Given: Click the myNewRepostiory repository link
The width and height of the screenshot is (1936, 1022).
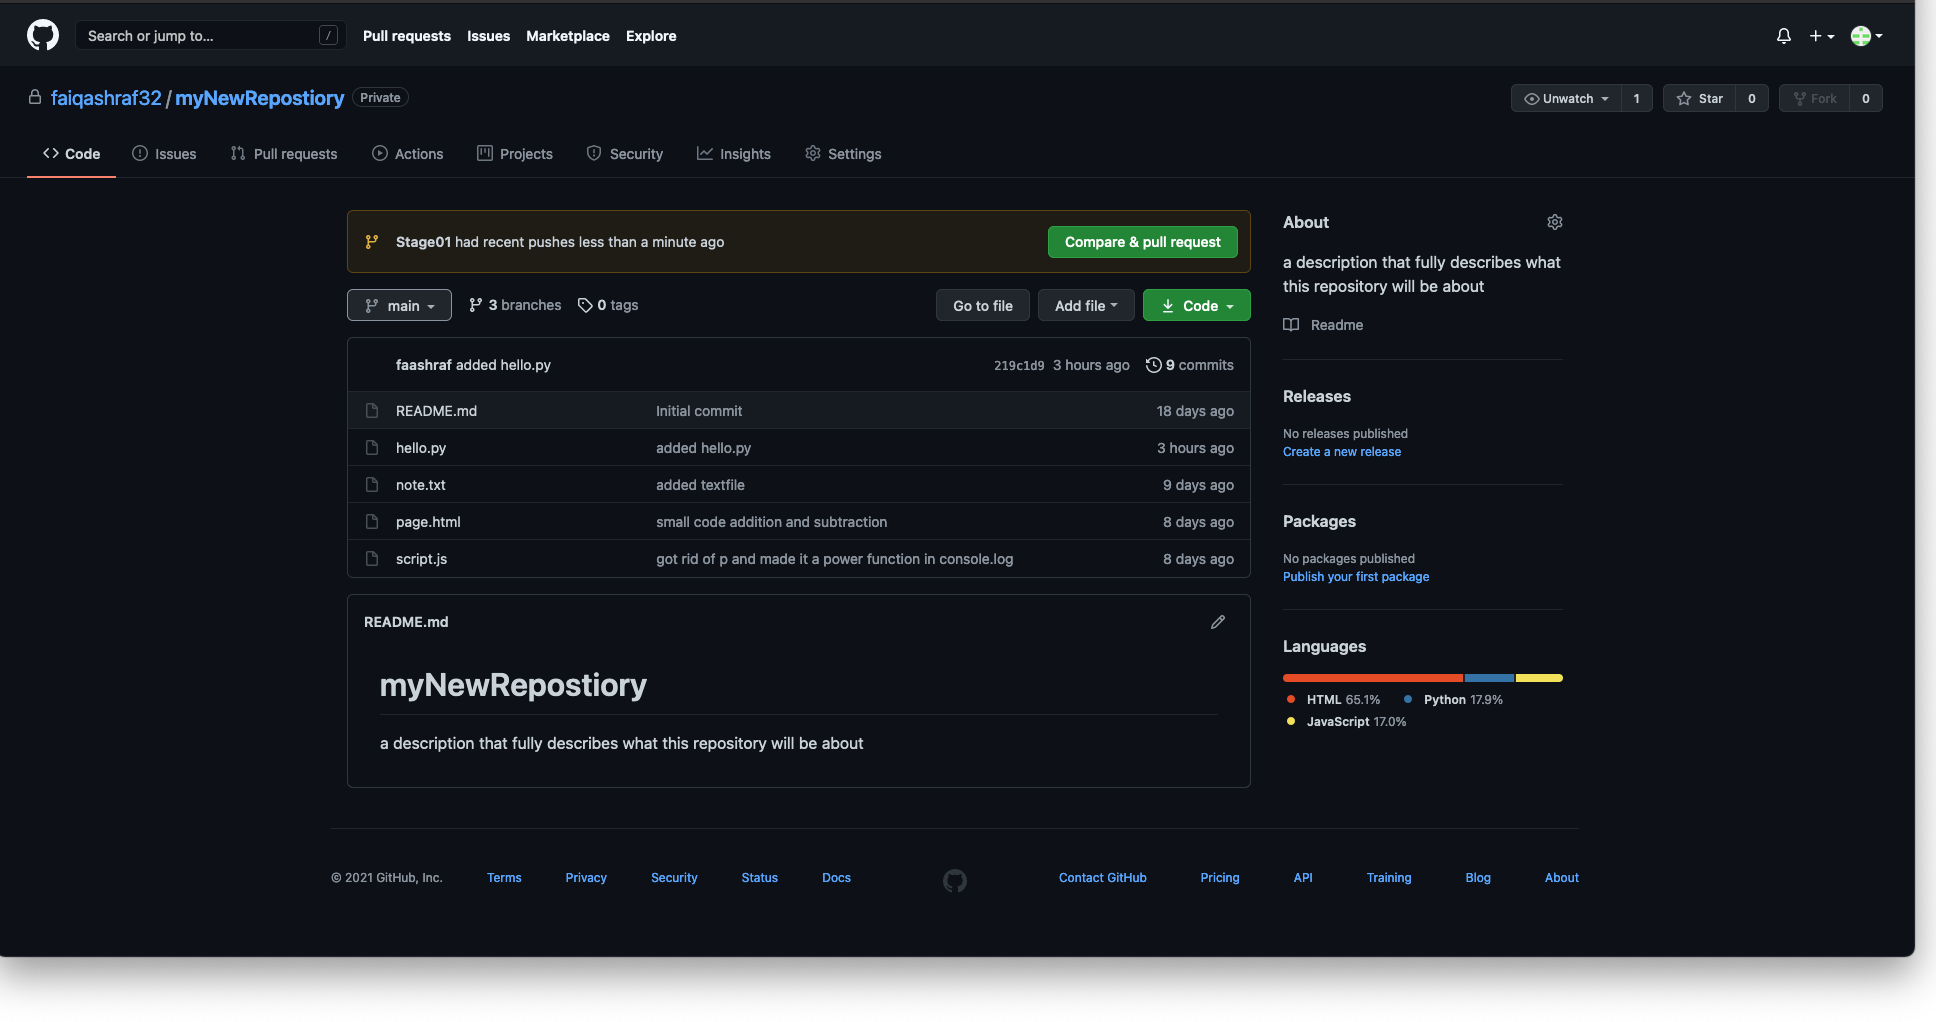Looking at the screenshot, I should tap(260, 98).
